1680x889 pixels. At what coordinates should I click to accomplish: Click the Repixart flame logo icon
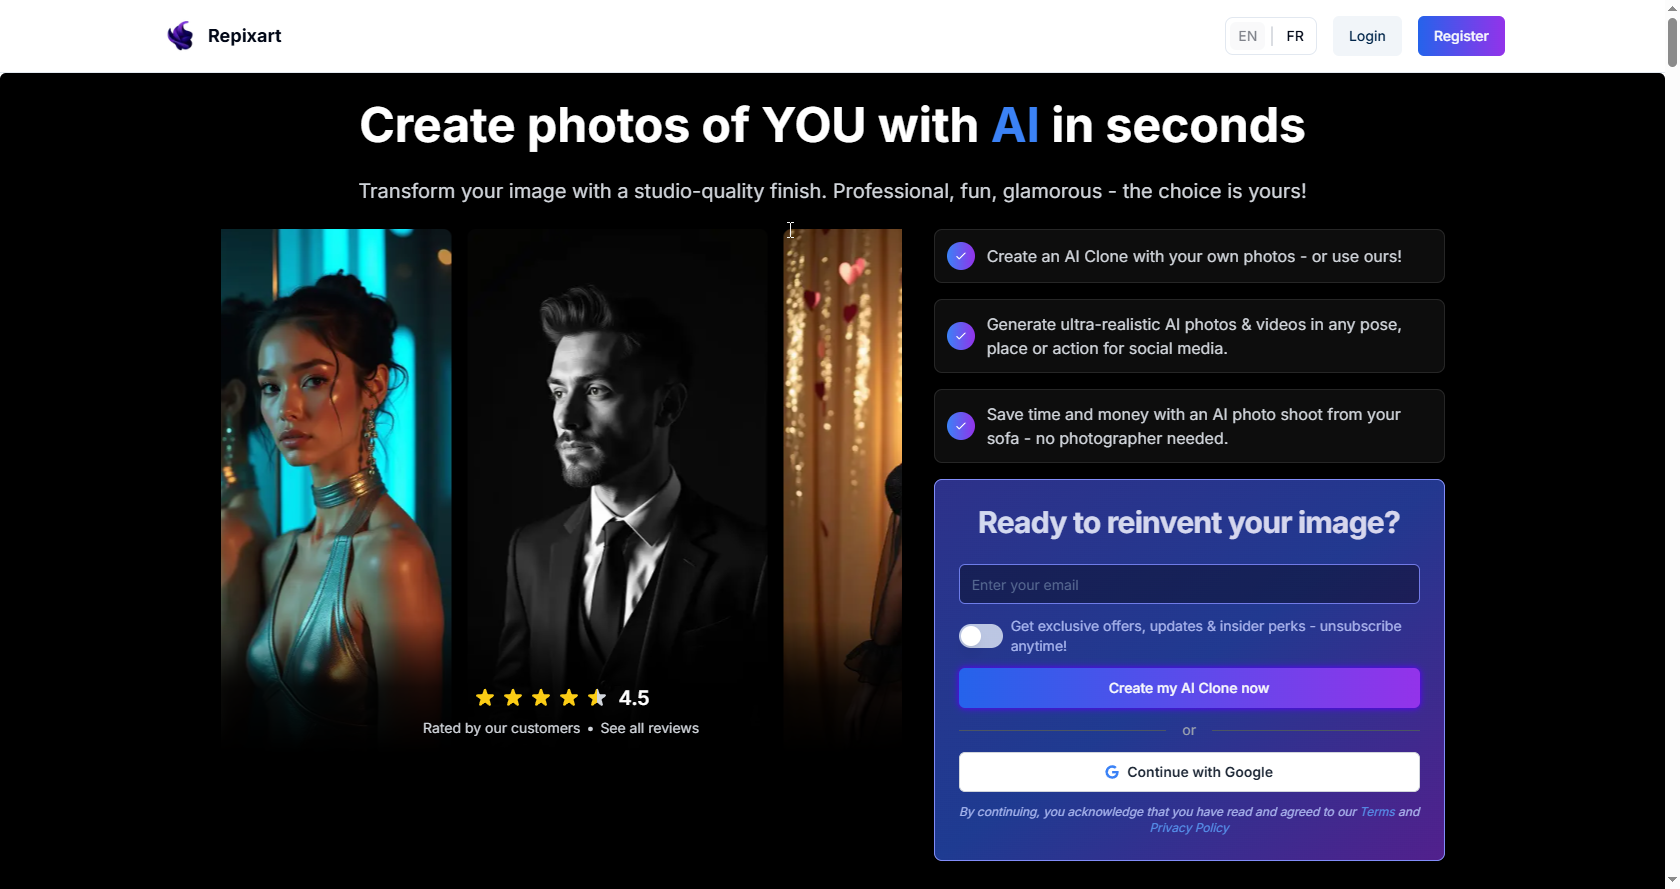click(x=180, y=36)
